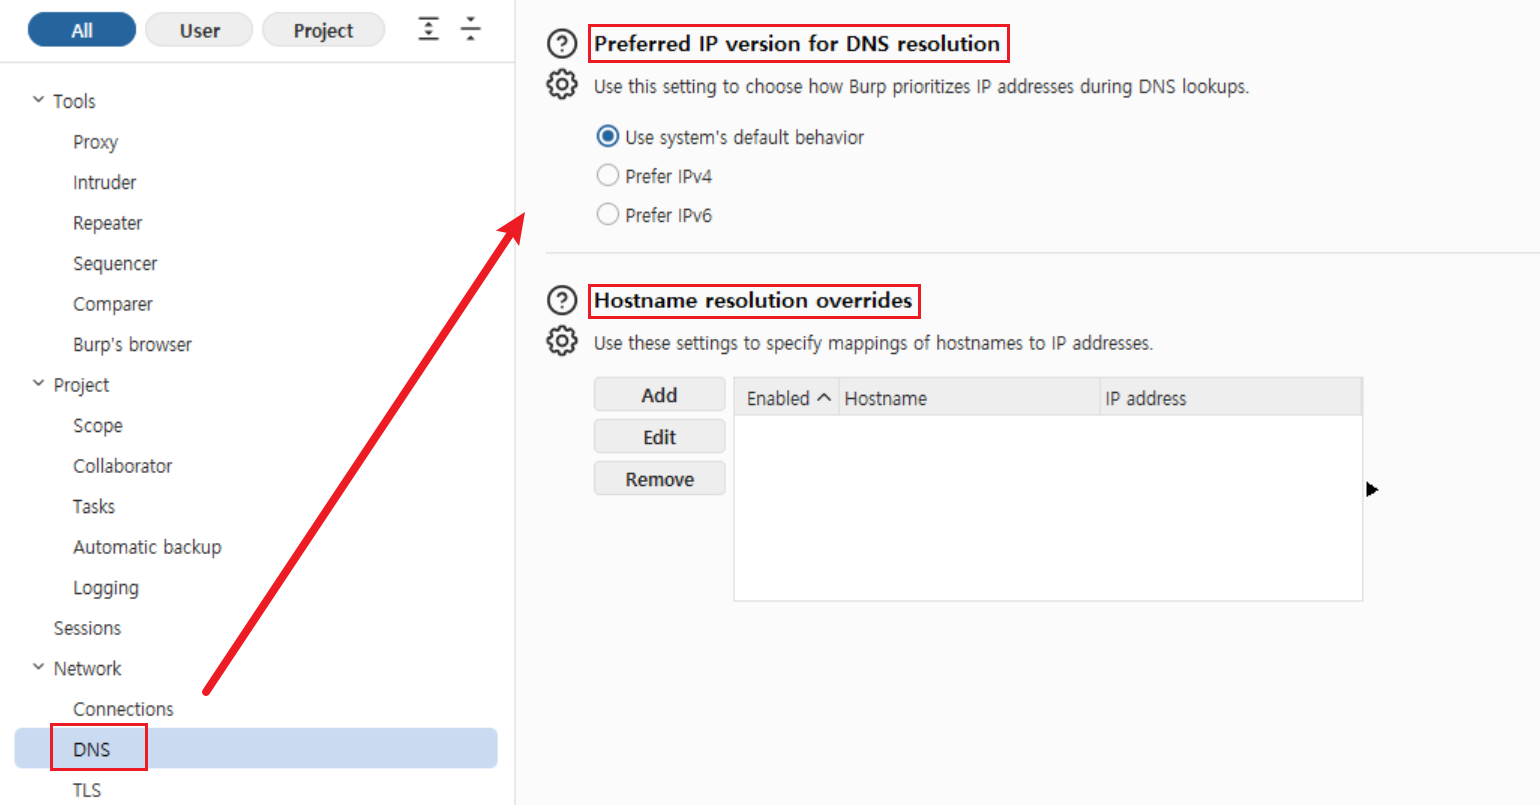Image resolution: width=1540 pixels, height=805 pixels.
Task: Open help for Preferred IP version section
Action: [562, 44]
